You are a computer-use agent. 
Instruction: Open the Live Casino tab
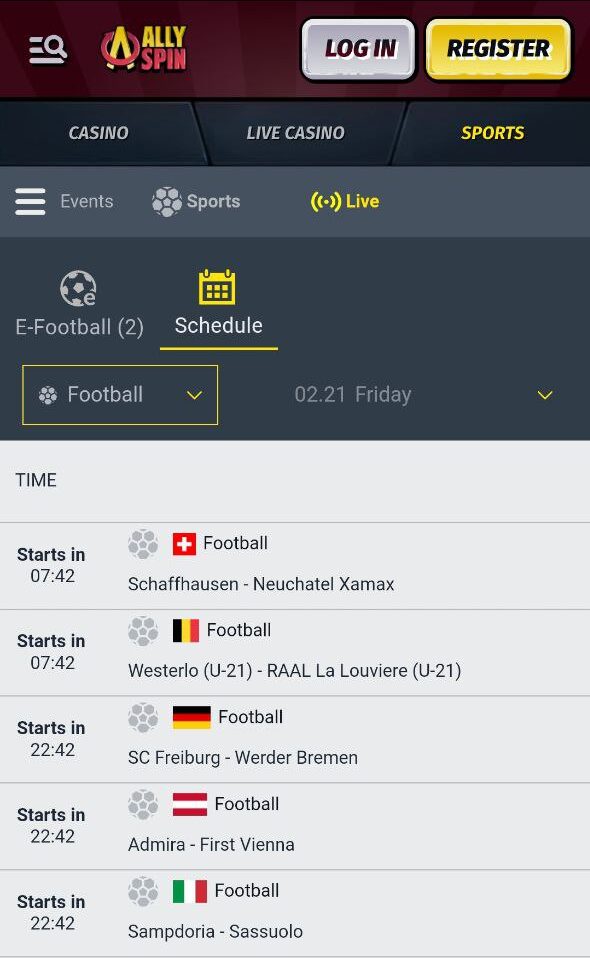296,133
